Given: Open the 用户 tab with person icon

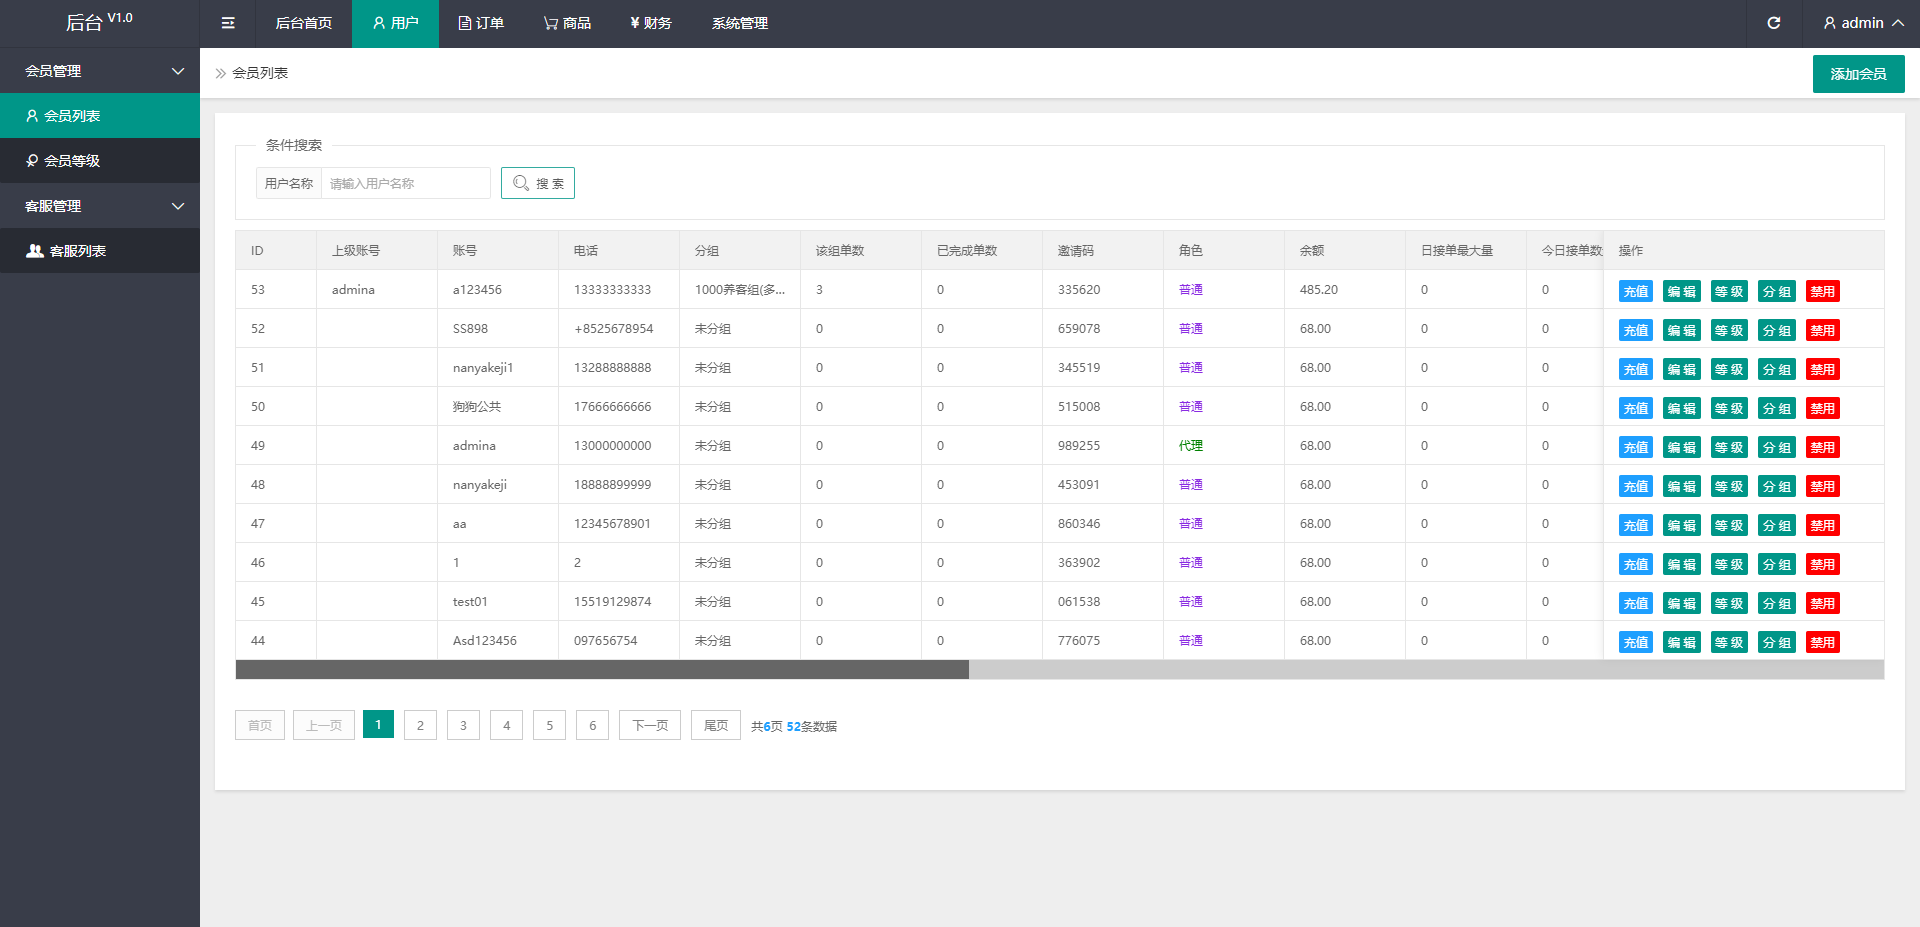Looking at the screenshot, I should click(x=395, y=23).
